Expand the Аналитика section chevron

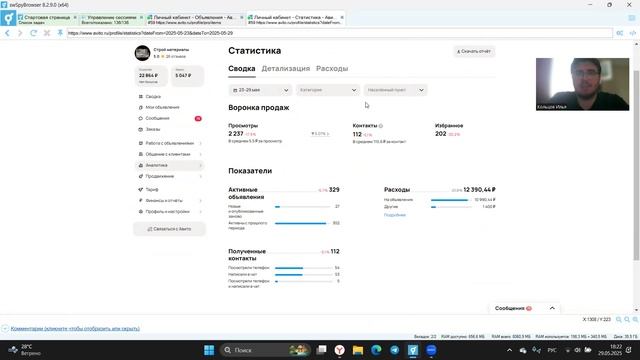click(200, 165)
